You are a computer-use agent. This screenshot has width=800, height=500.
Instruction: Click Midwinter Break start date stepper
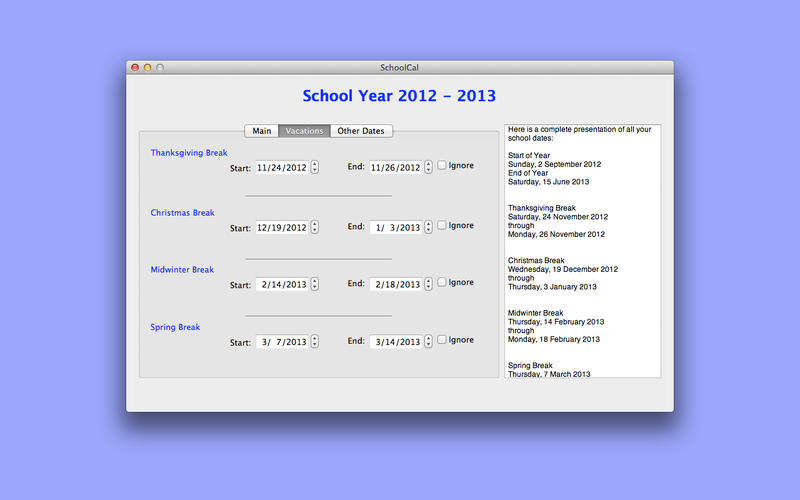(315, 284)
